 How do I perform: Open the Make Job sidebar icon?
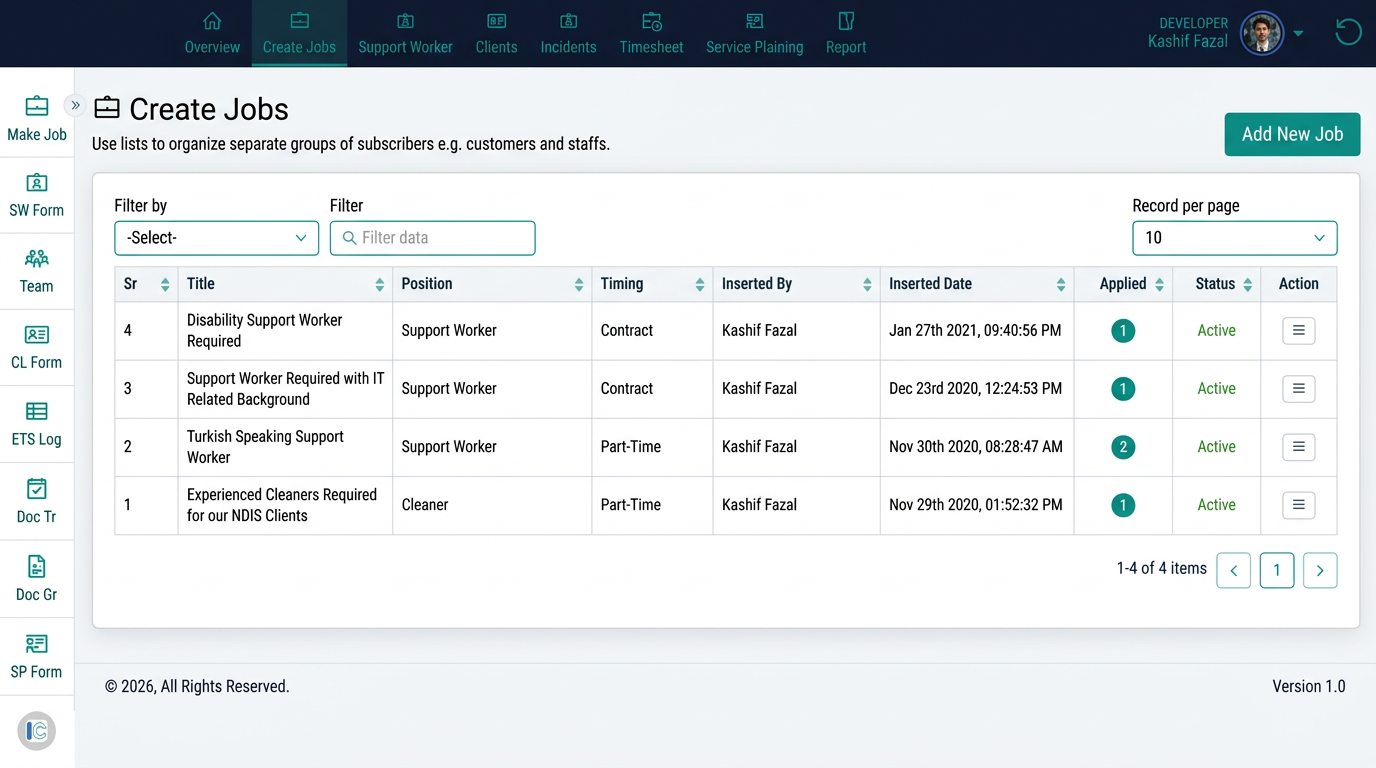[37, 119]
